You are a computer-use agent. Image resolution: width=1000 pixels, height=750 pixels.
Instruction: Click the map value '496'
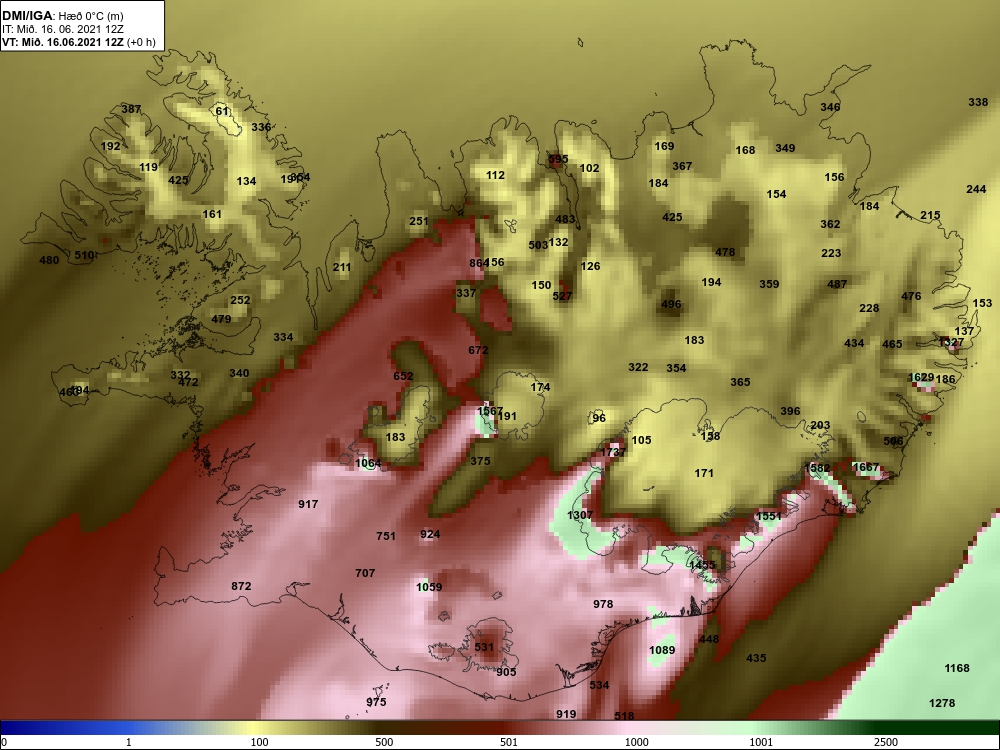(x=671, y=304)
